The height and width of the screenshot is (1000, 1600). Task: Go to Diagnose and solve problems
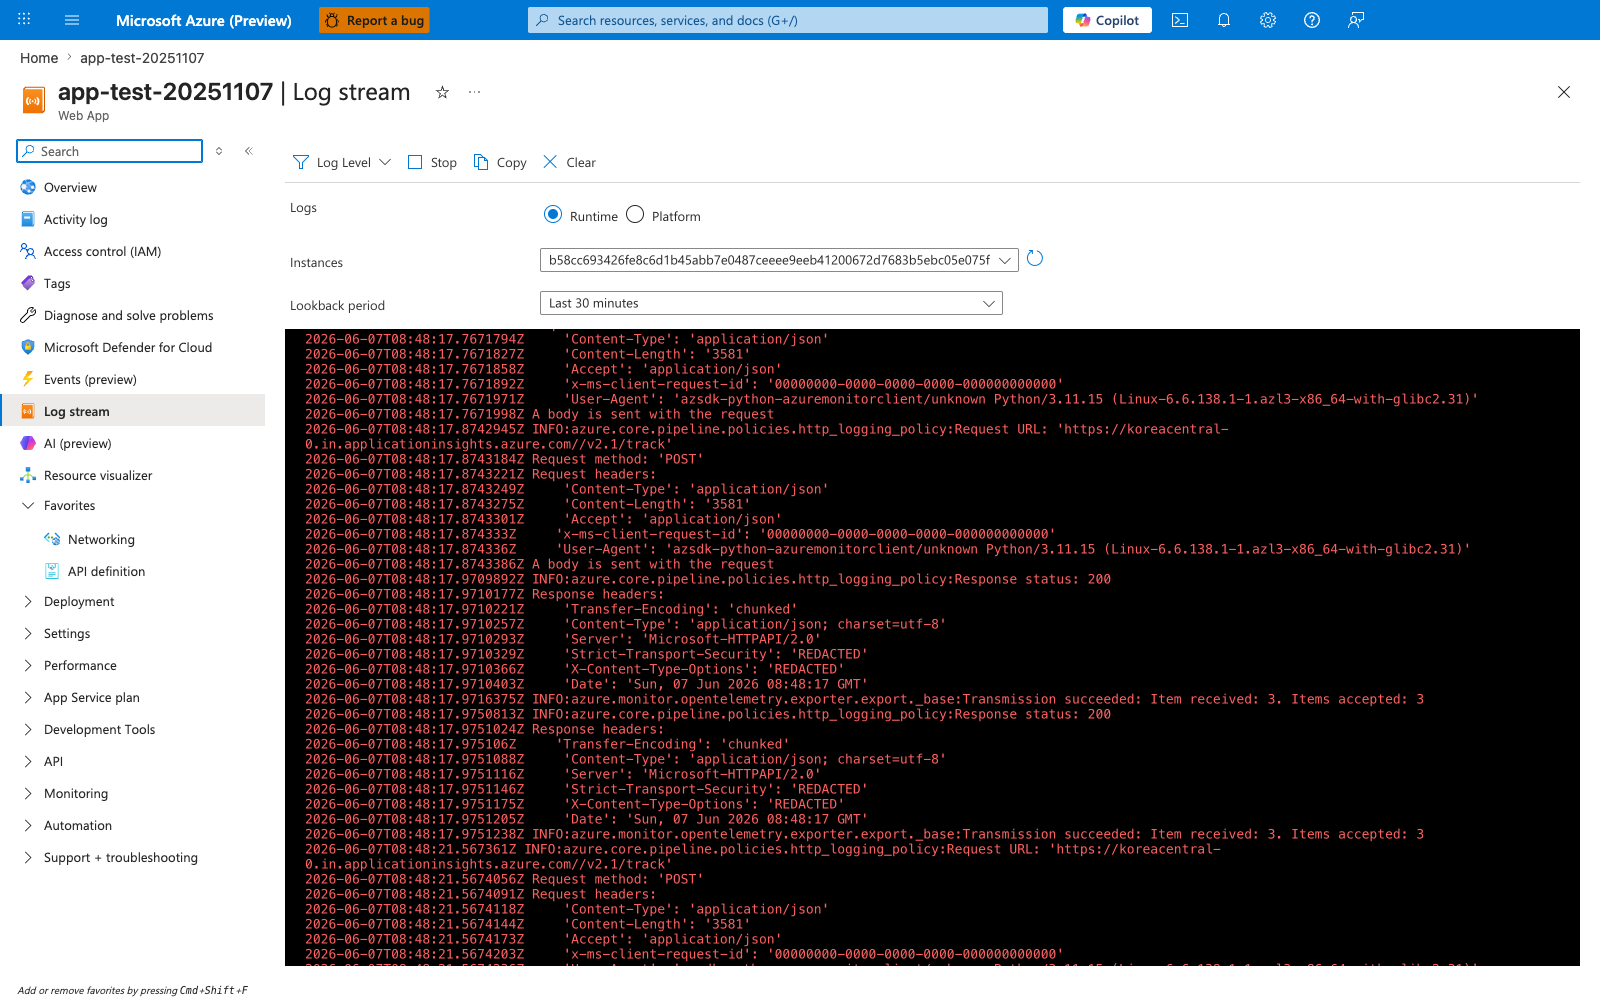128,315
